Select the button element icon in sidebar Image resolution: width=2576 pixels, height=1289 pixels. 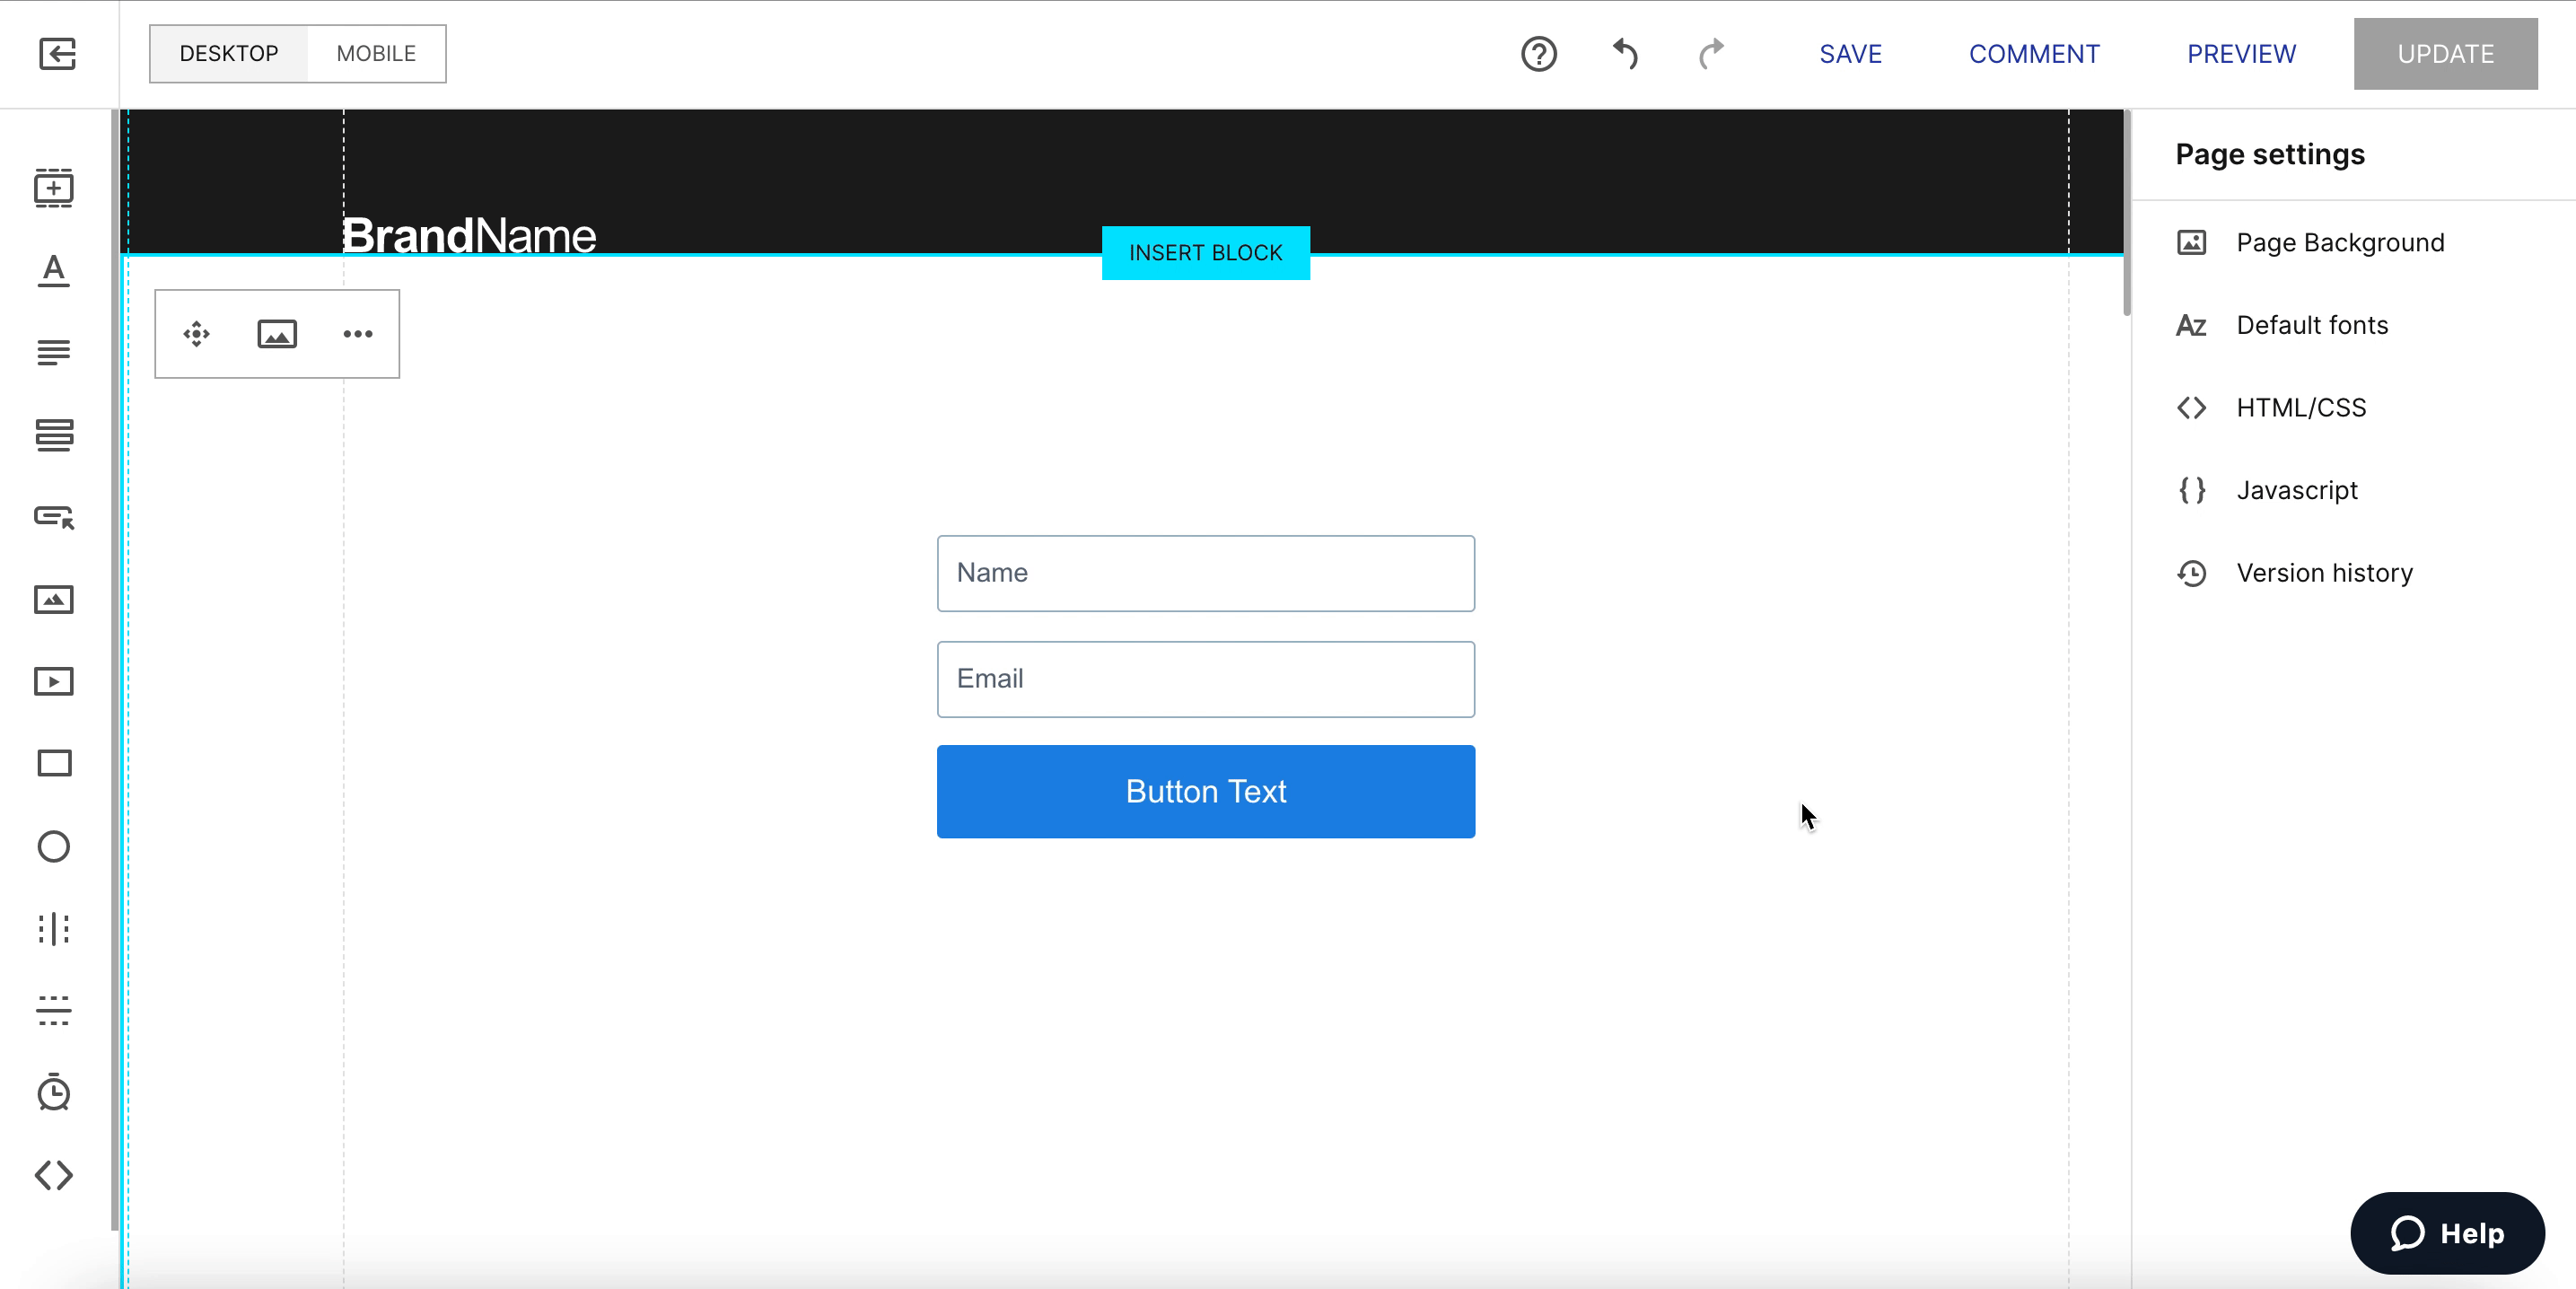pyautogui.click(x=54, y=517)
